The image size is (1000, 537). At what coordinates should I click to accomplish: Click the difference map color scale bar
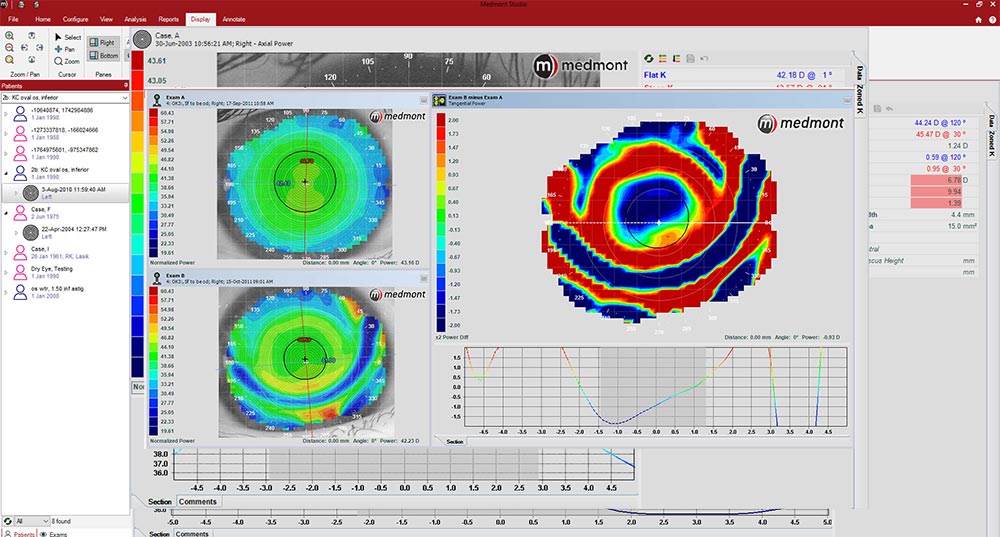coord(441,223)
